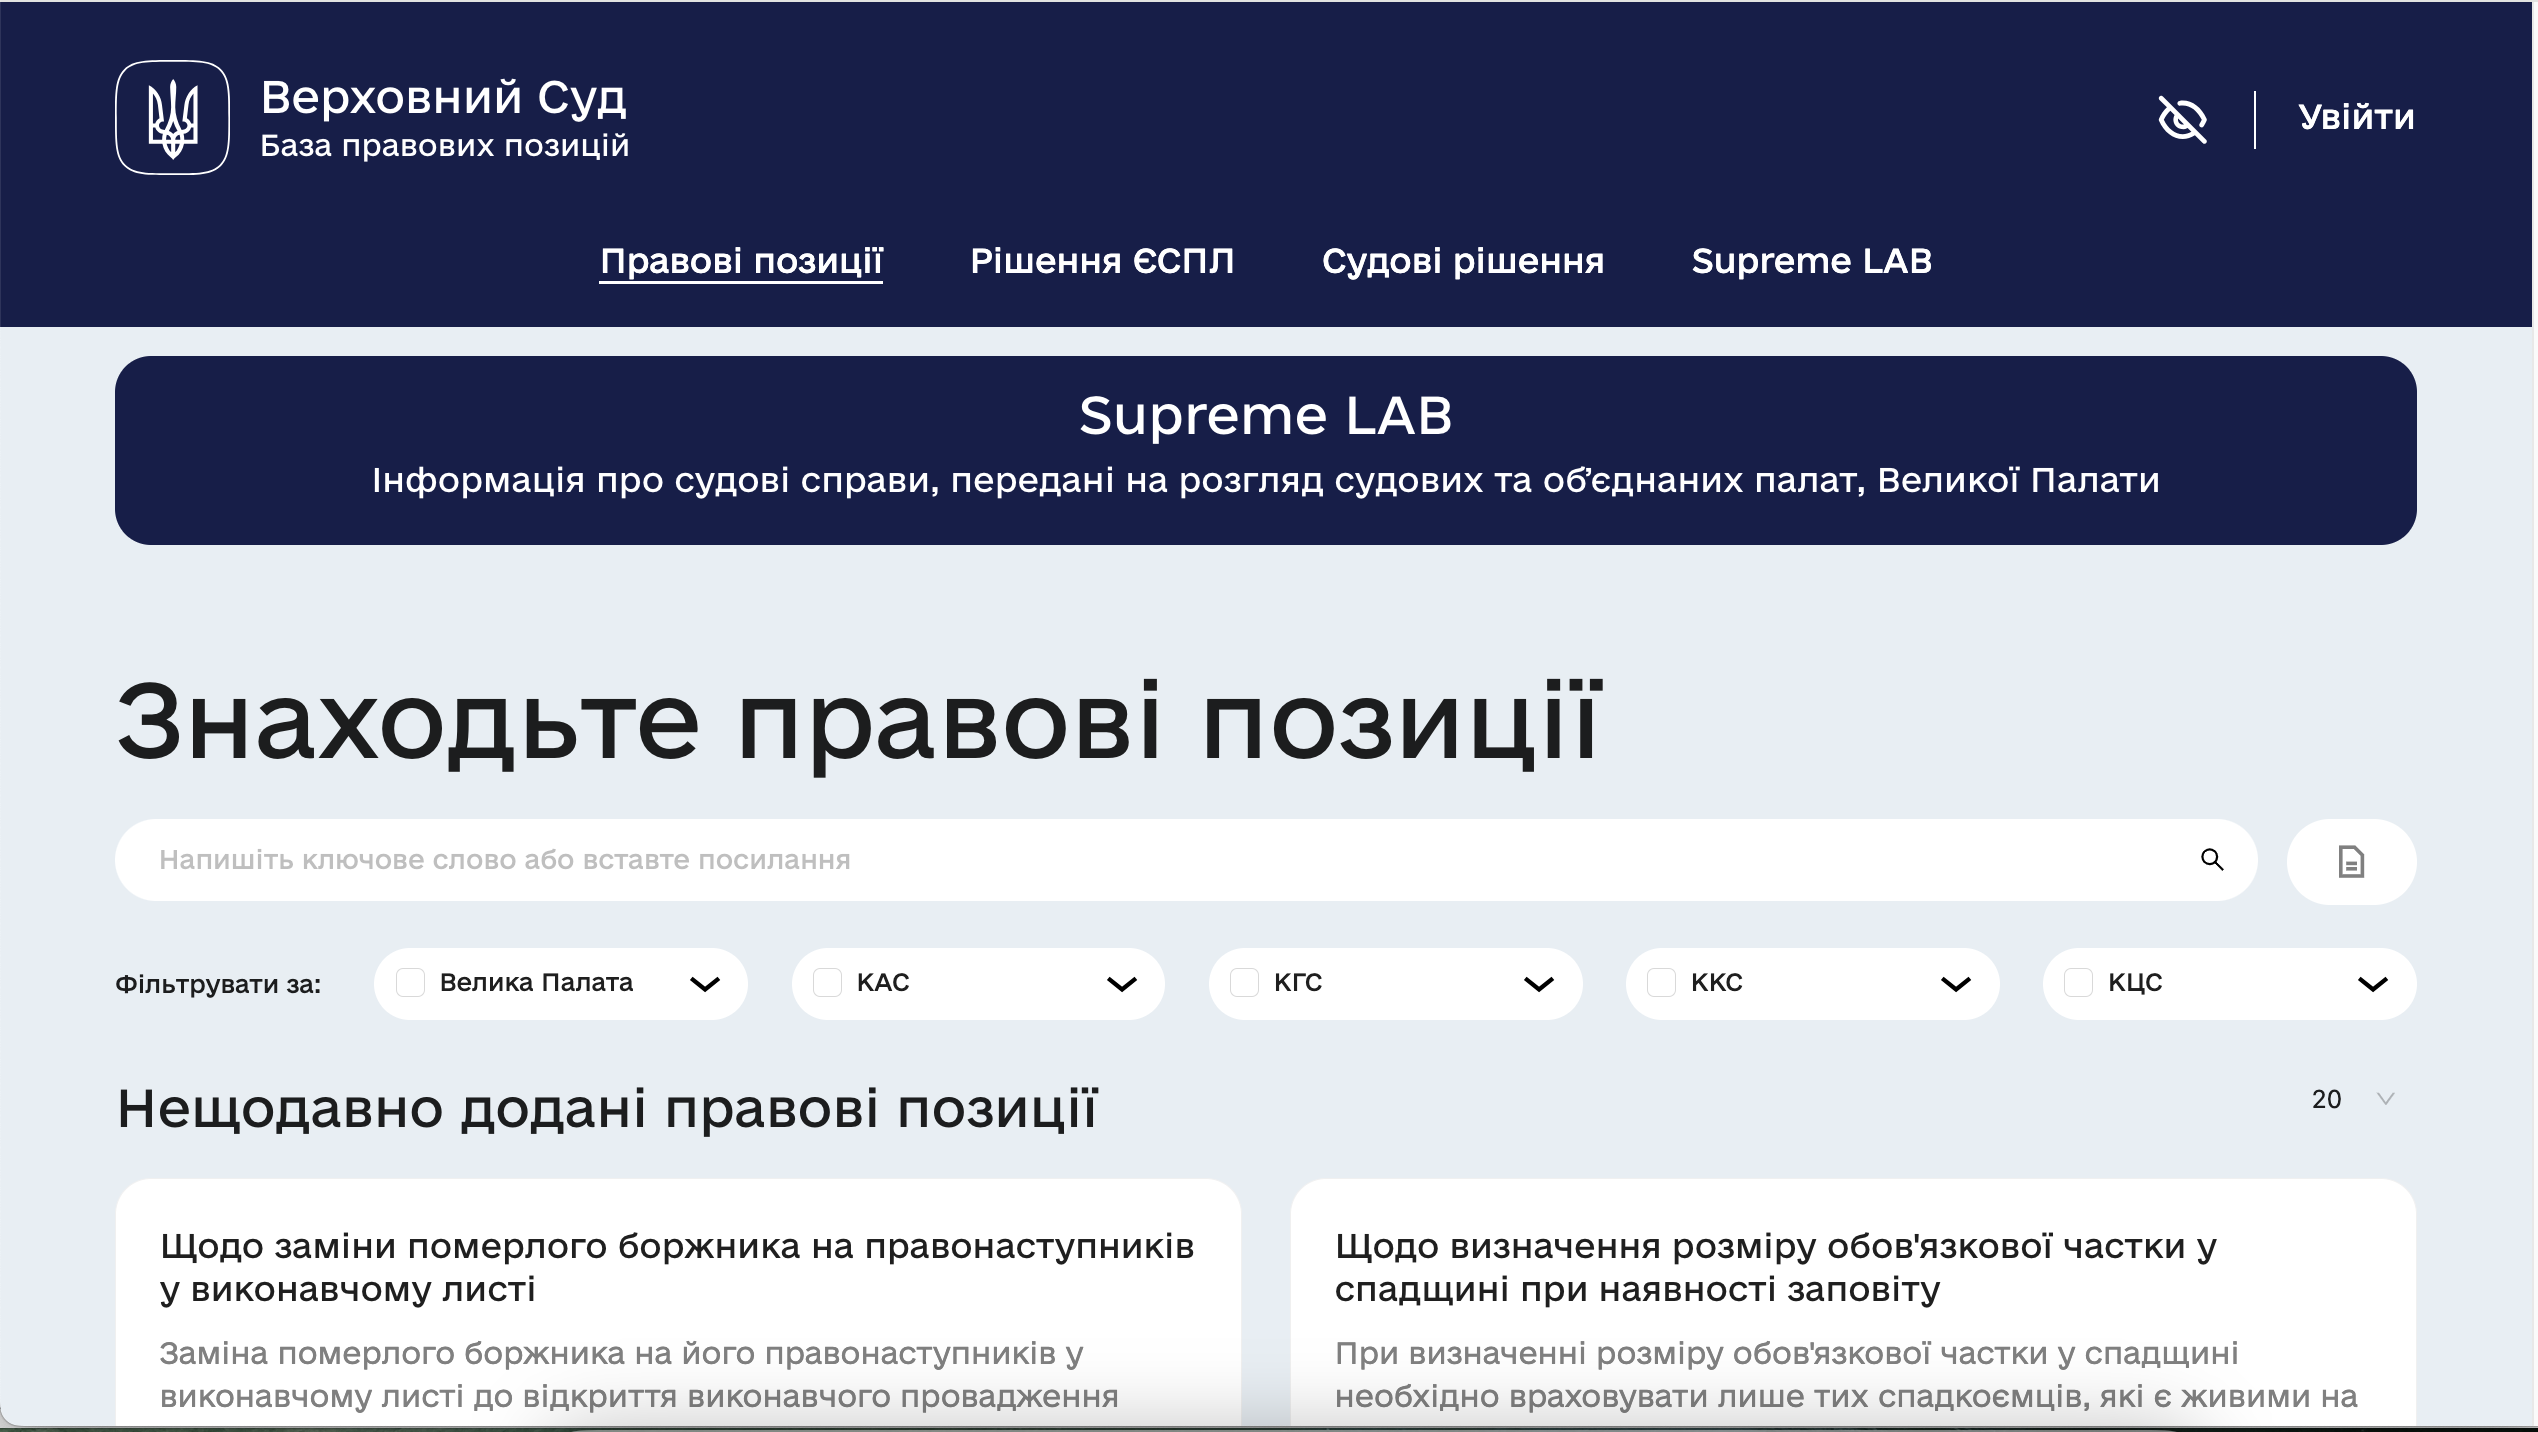The height and width of the screenshot is (1432, 2538).
Task: Expand the Велика Палата dropdown chevron
Action: pos(705,985)
